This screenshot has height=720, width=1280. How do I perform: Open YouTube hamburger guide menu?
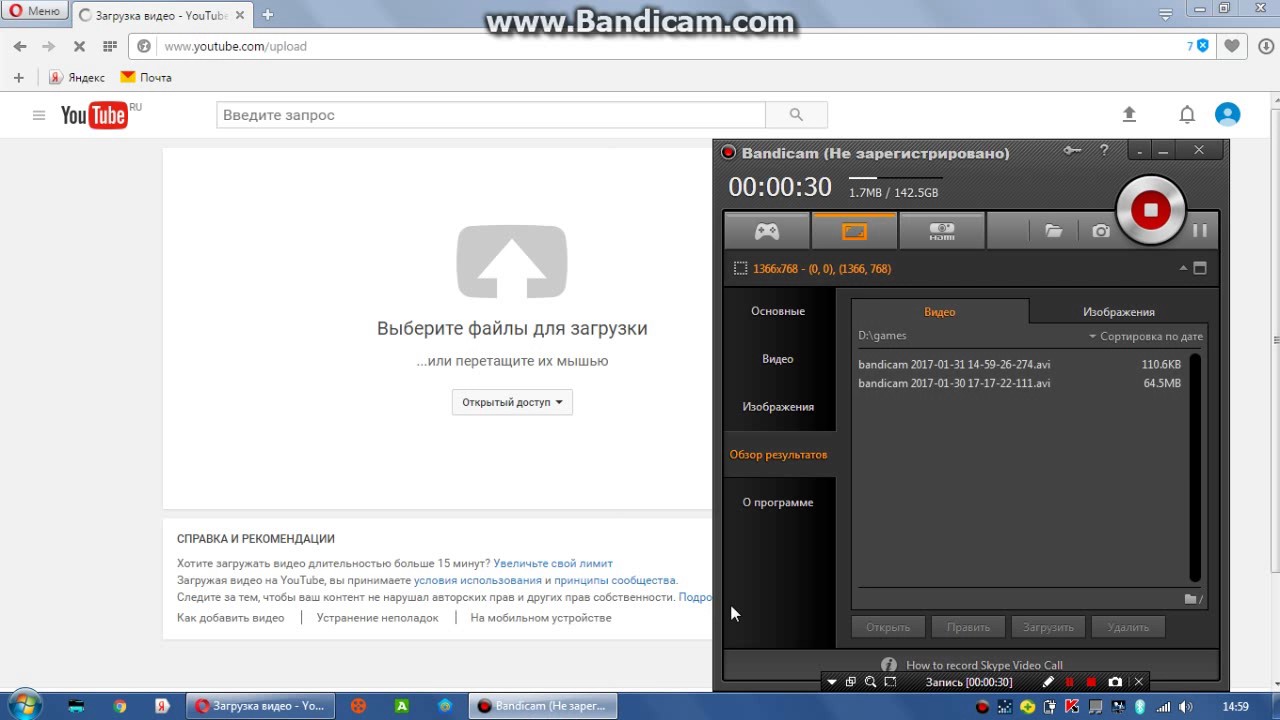[x=39, y=115]
